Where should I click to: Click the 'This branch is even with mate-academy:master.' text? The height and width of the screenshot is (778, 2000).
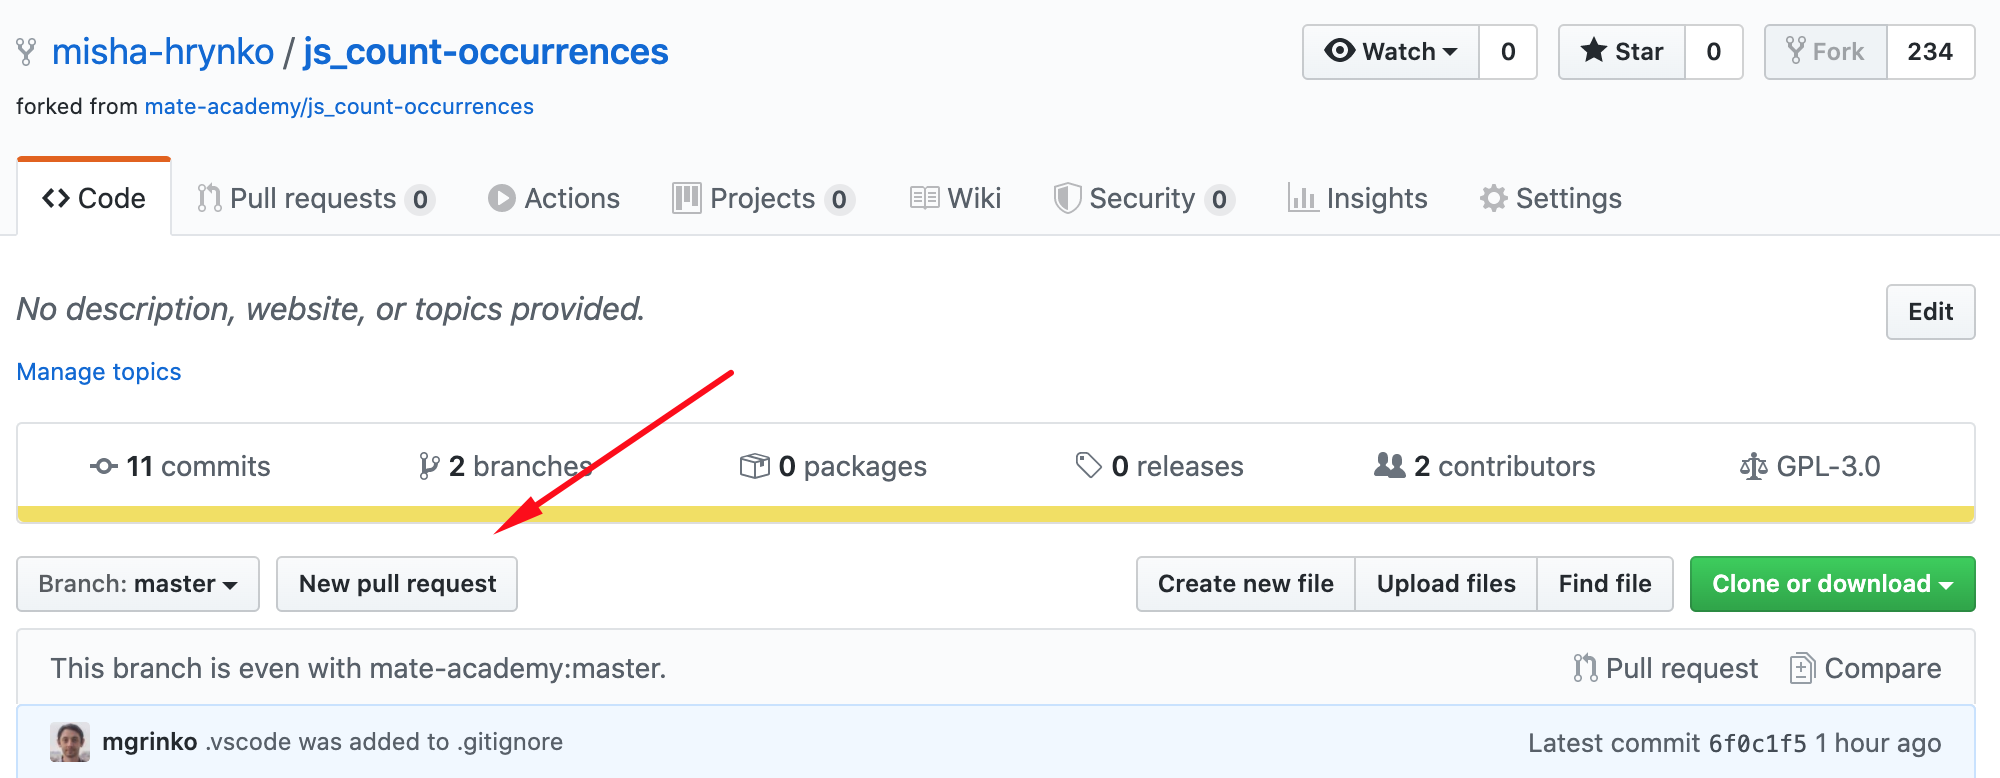tap(358, 668)
